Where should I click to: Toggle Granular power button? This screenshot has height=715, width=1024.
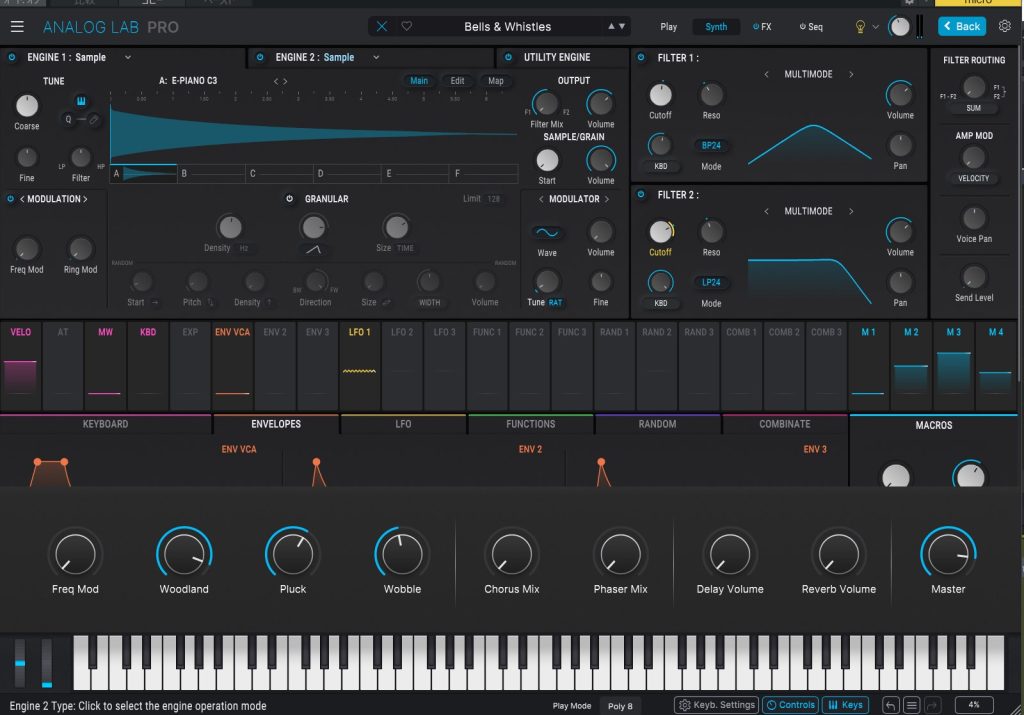290,199
